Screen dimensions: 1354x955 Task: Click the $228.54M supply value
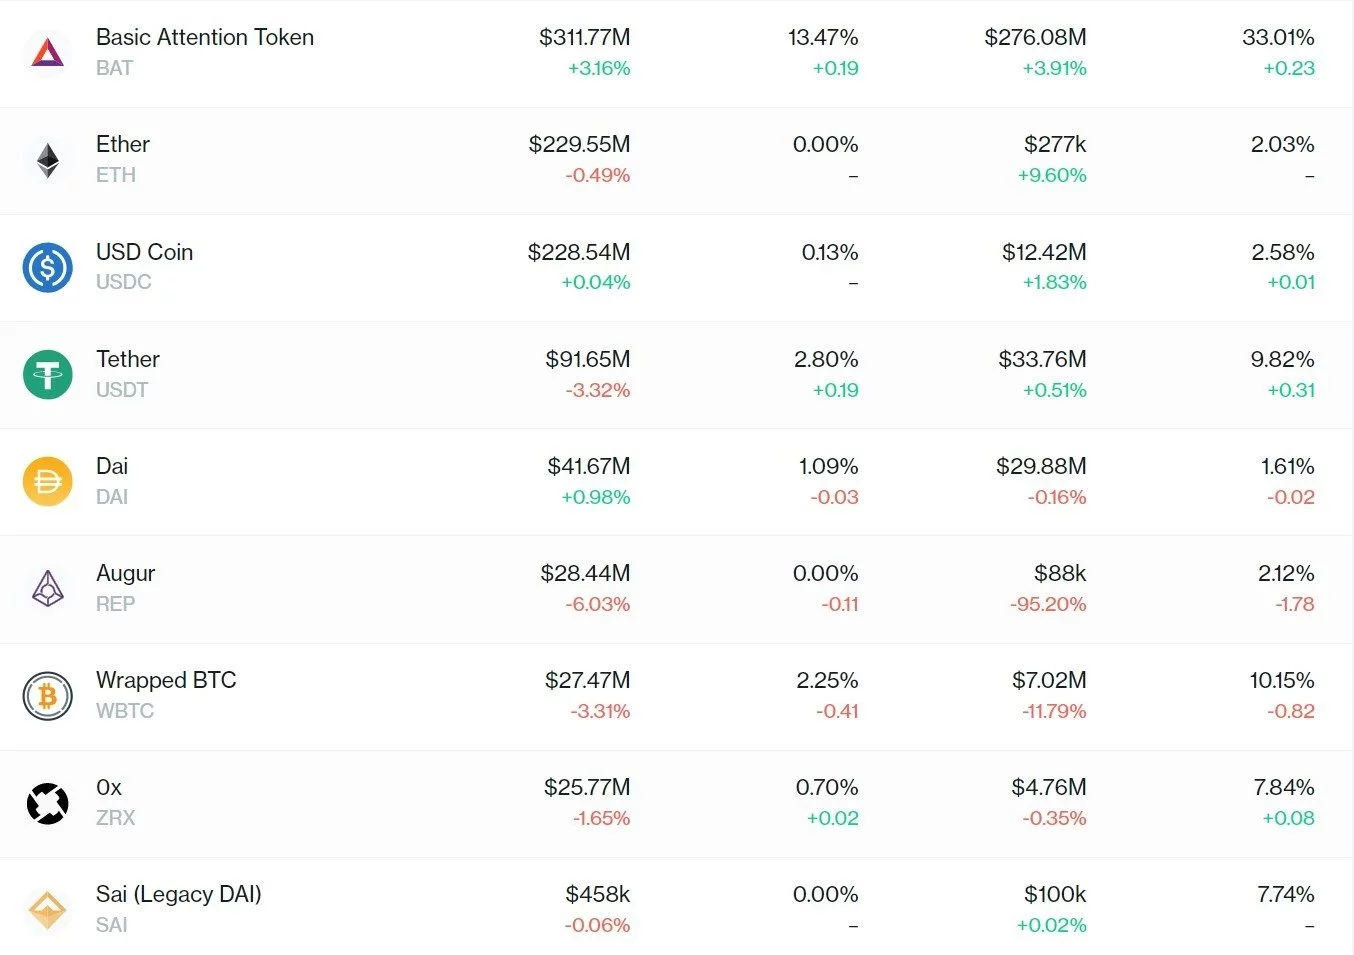(x=579, y=252)
